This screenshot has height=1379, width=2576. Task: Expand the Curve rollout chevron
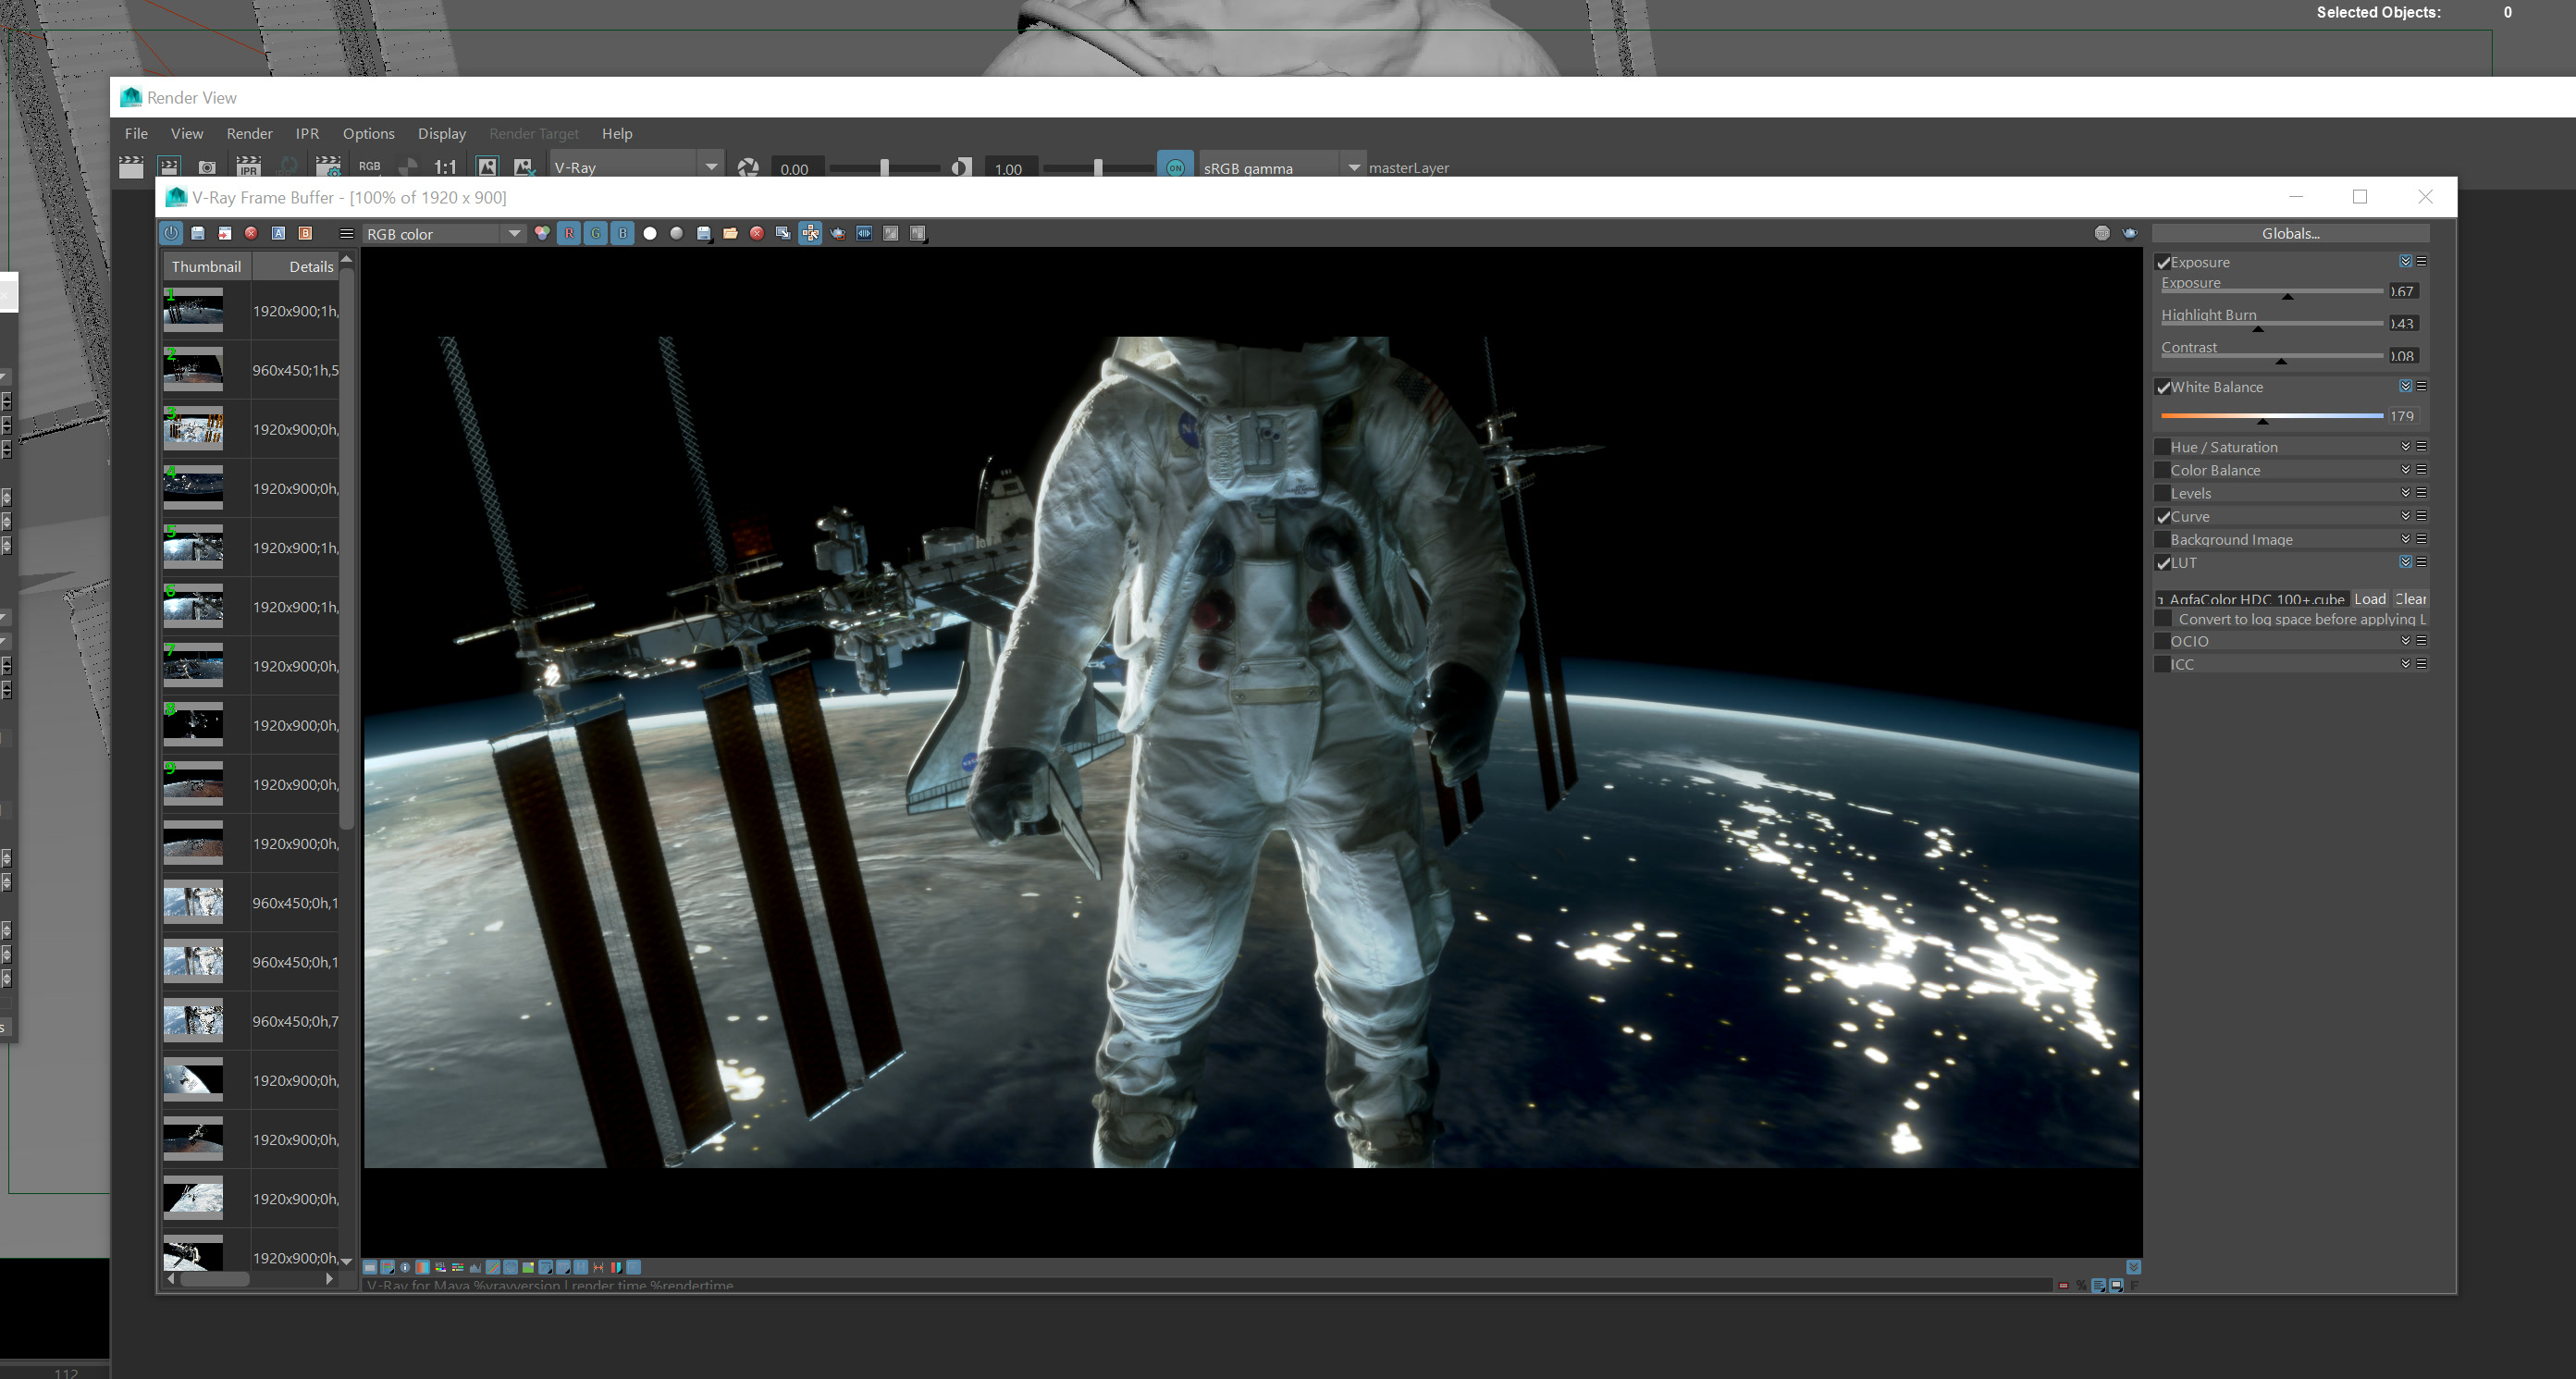(x=2405, y=515)
